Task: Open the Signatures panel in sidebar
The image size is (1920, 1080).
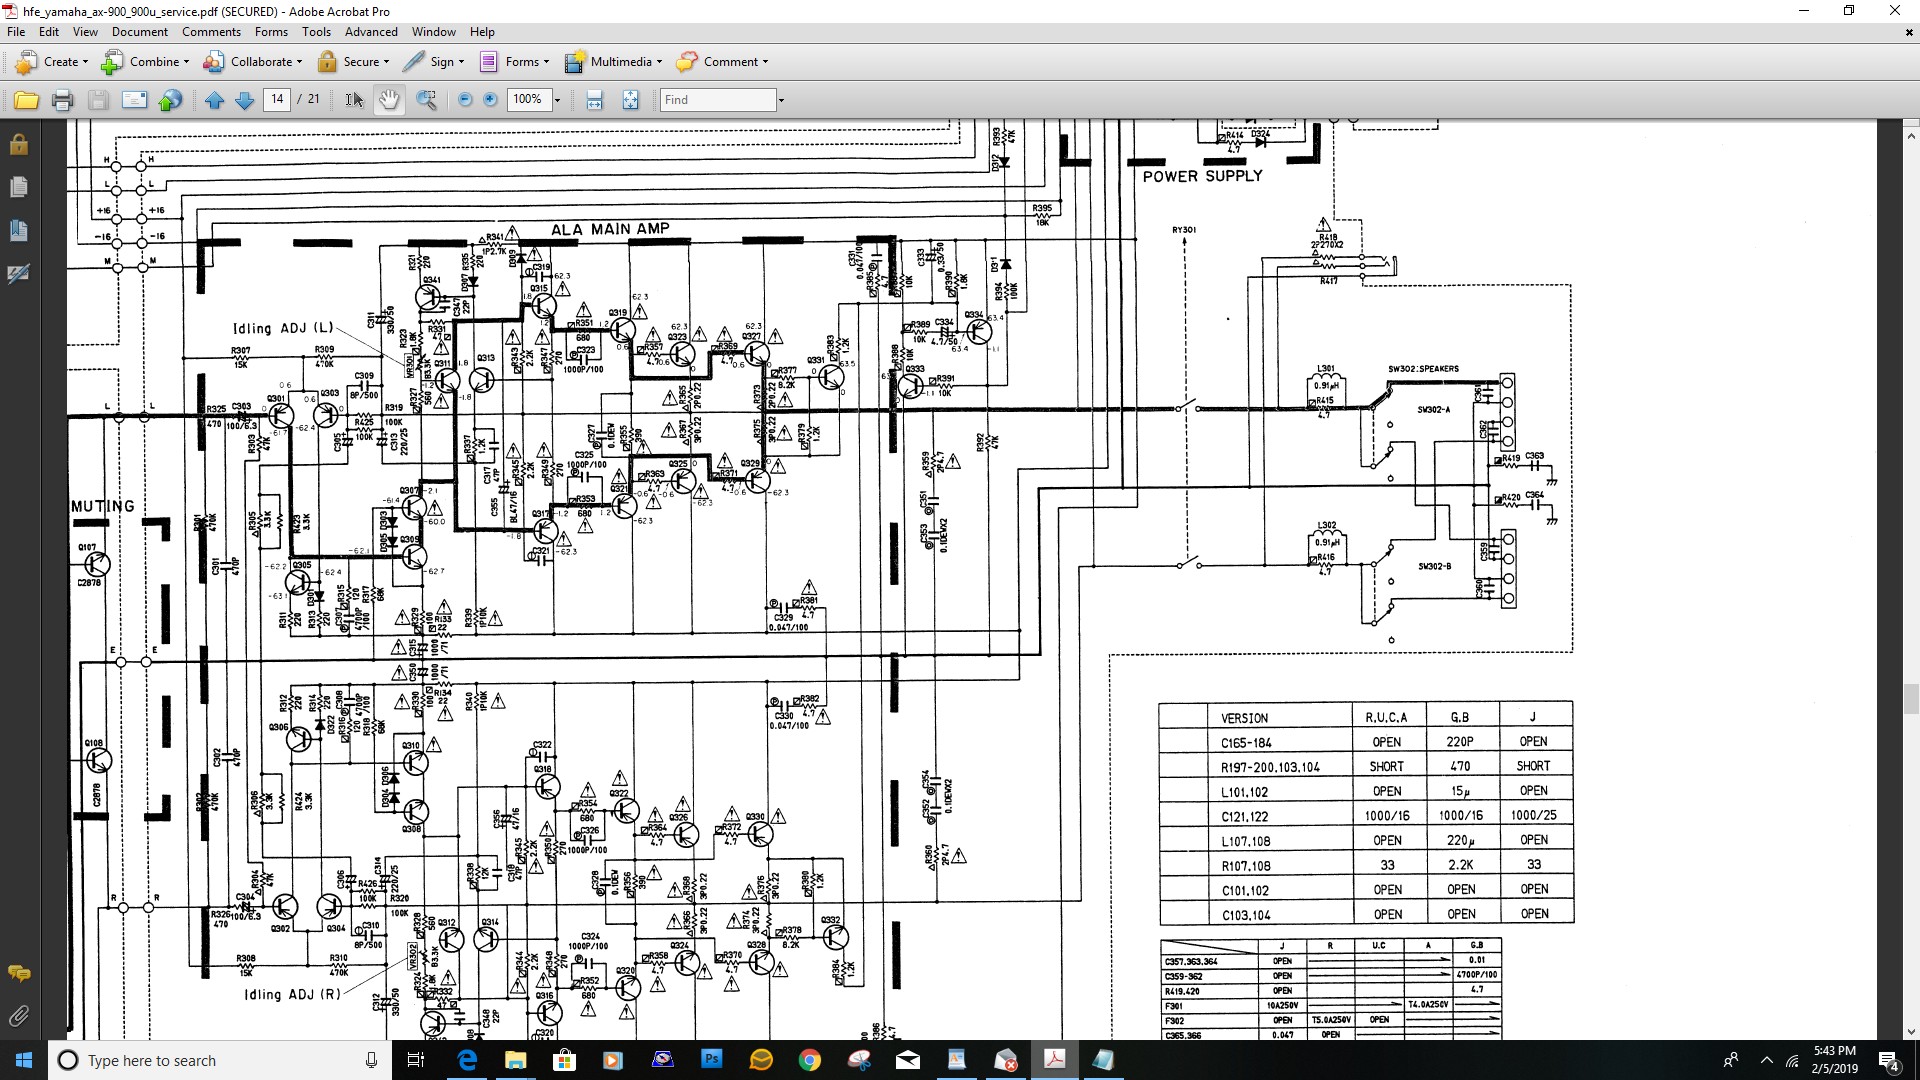Action: pyautogui.click(x=18, y=273)
